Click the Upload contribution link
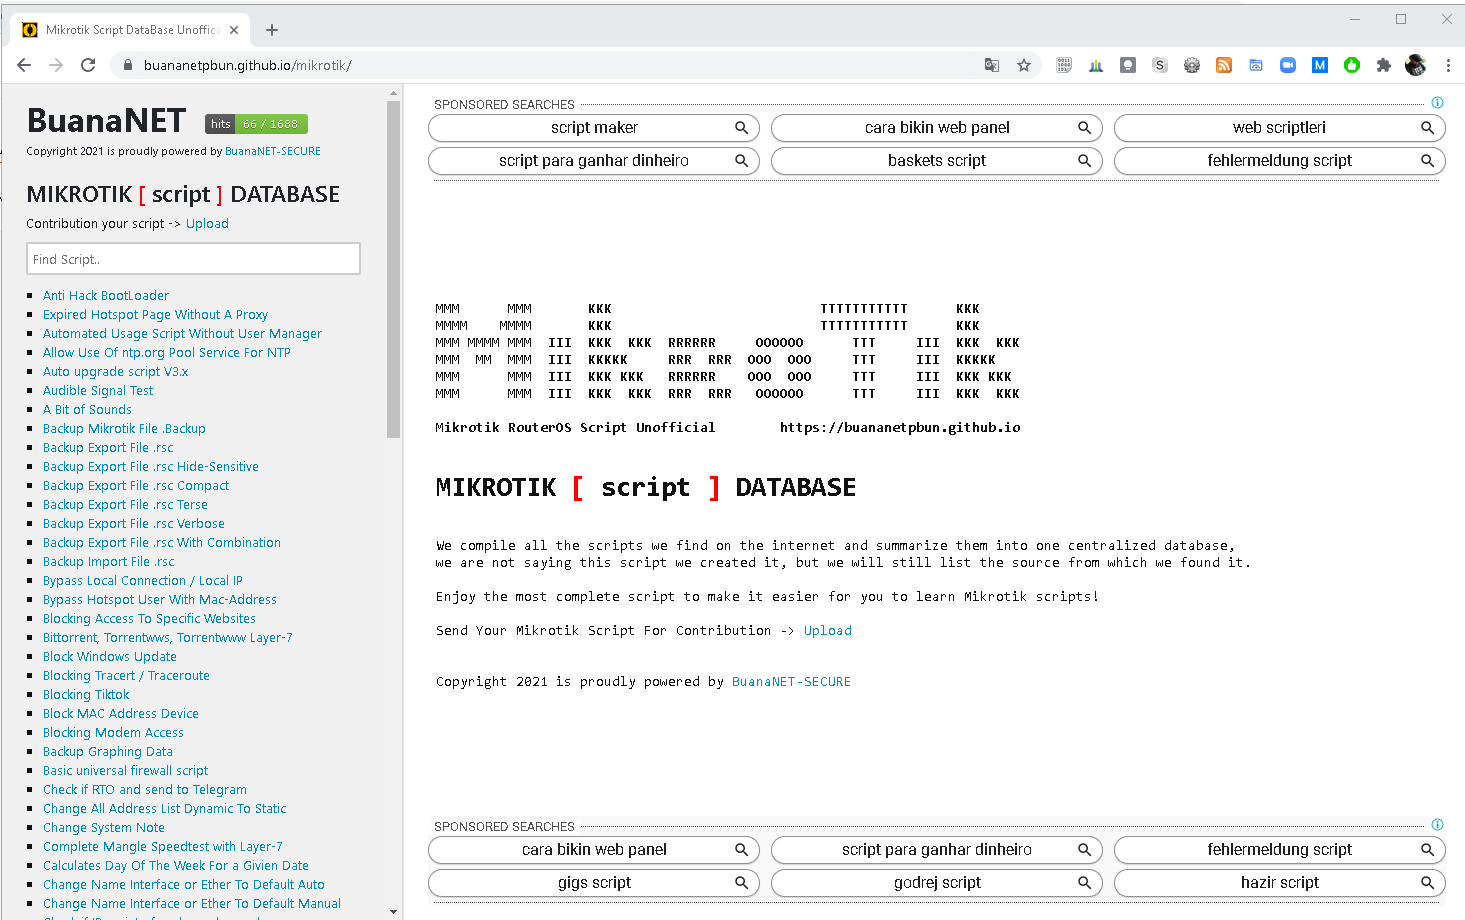The height and width of the screenshot is (920, 1465). (207, 223)
